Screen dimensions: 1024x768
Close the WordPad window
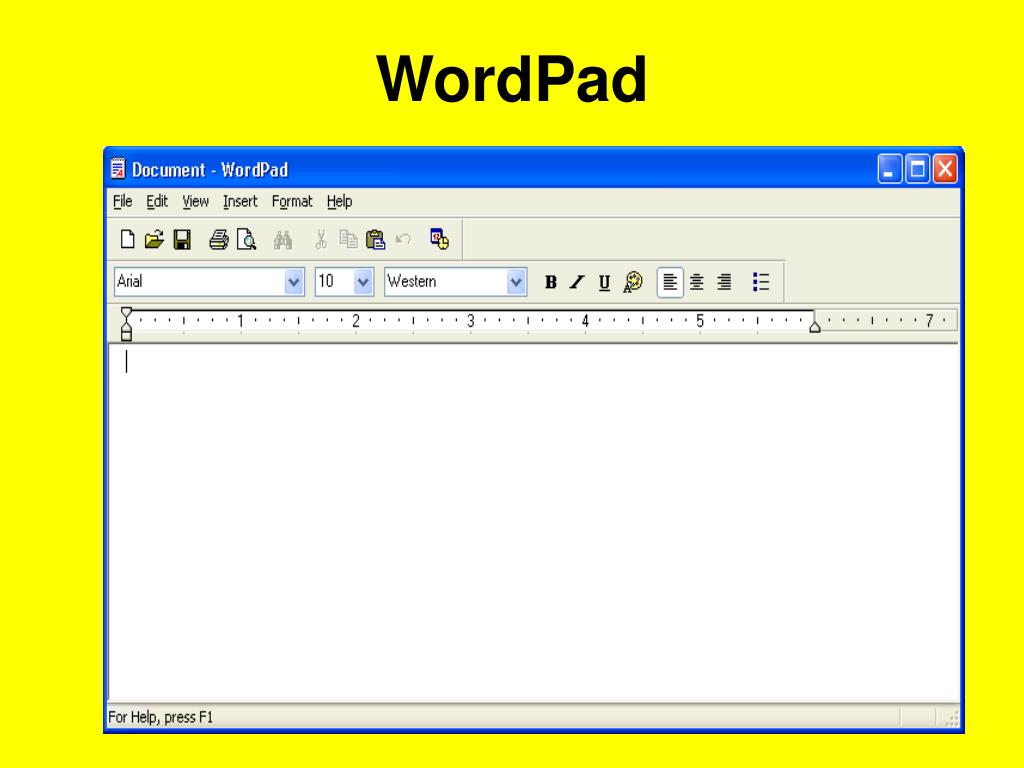point(945,169)
